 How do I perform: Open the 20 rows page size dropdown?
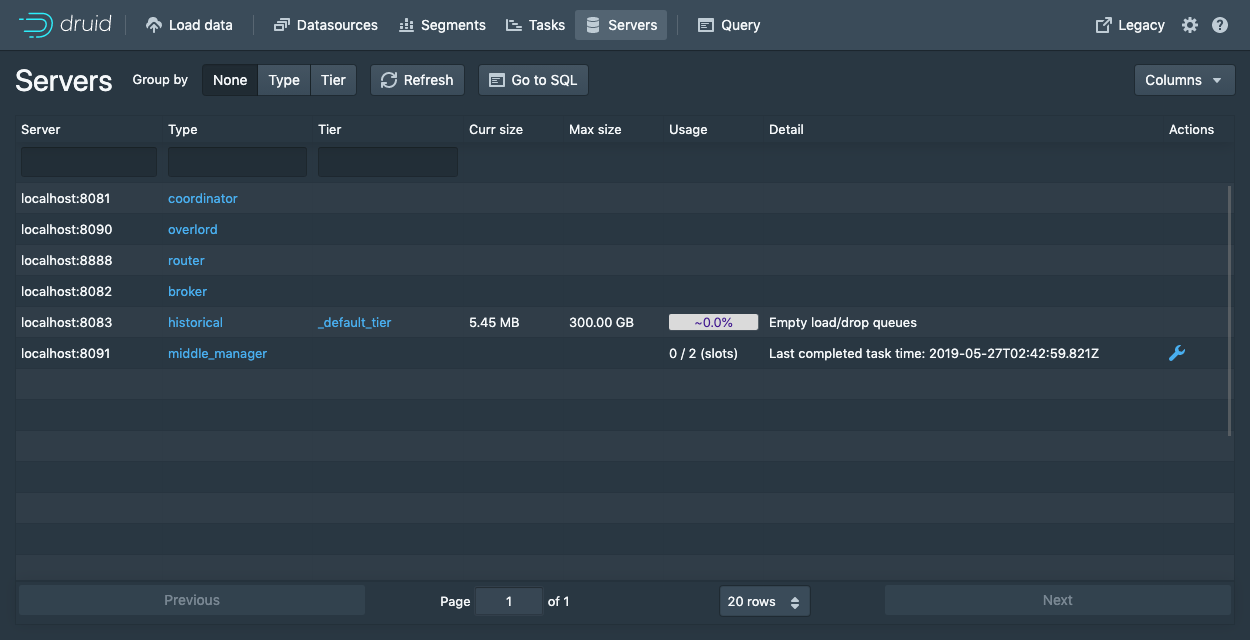click(x=764, y=601)
